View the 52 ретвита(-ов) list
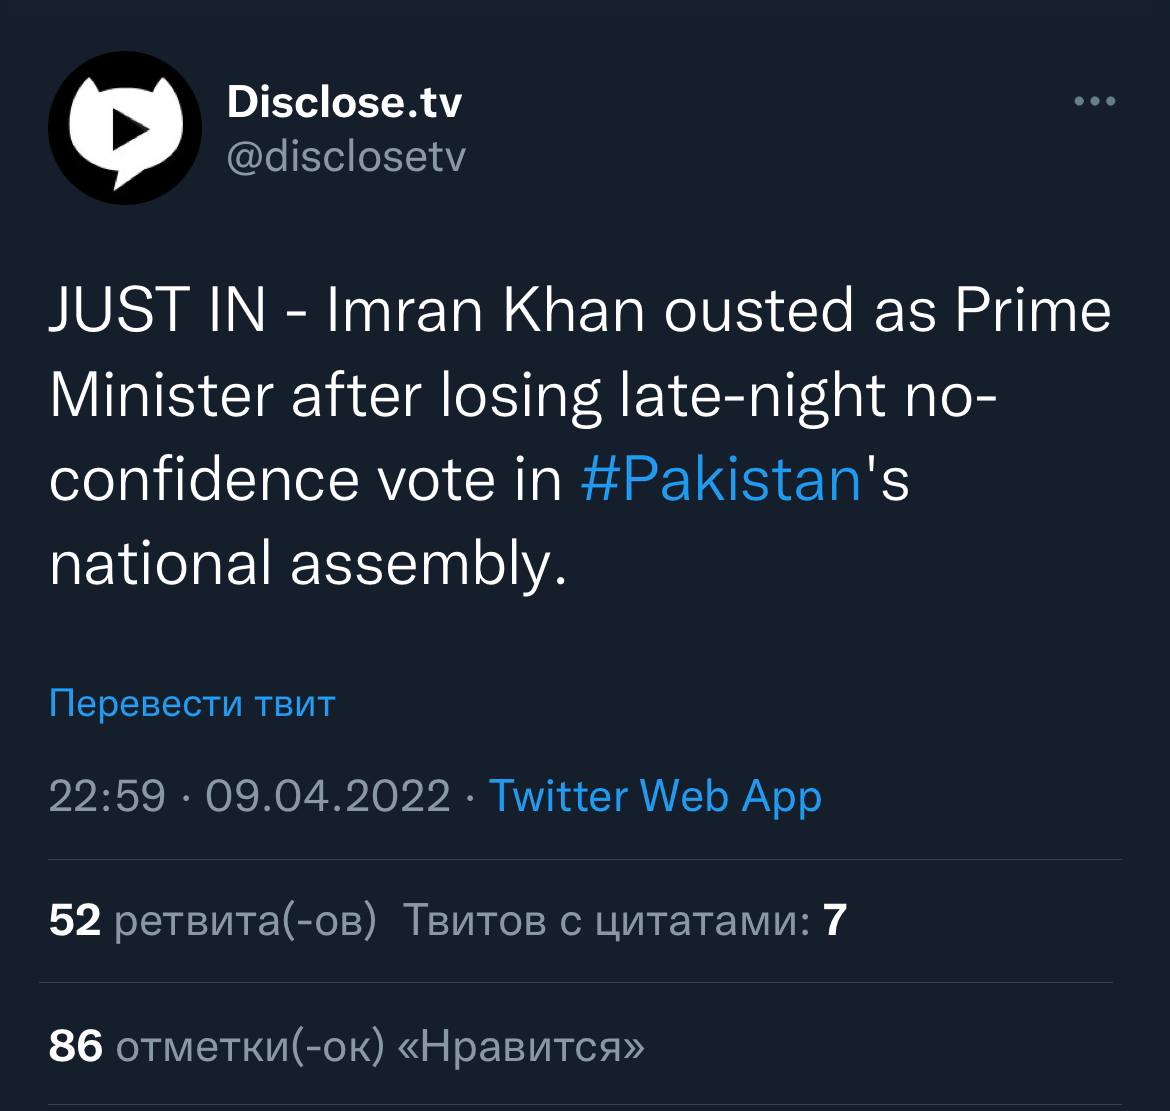Screen dimensions: 1170x1111 click(x=212, y=920)
